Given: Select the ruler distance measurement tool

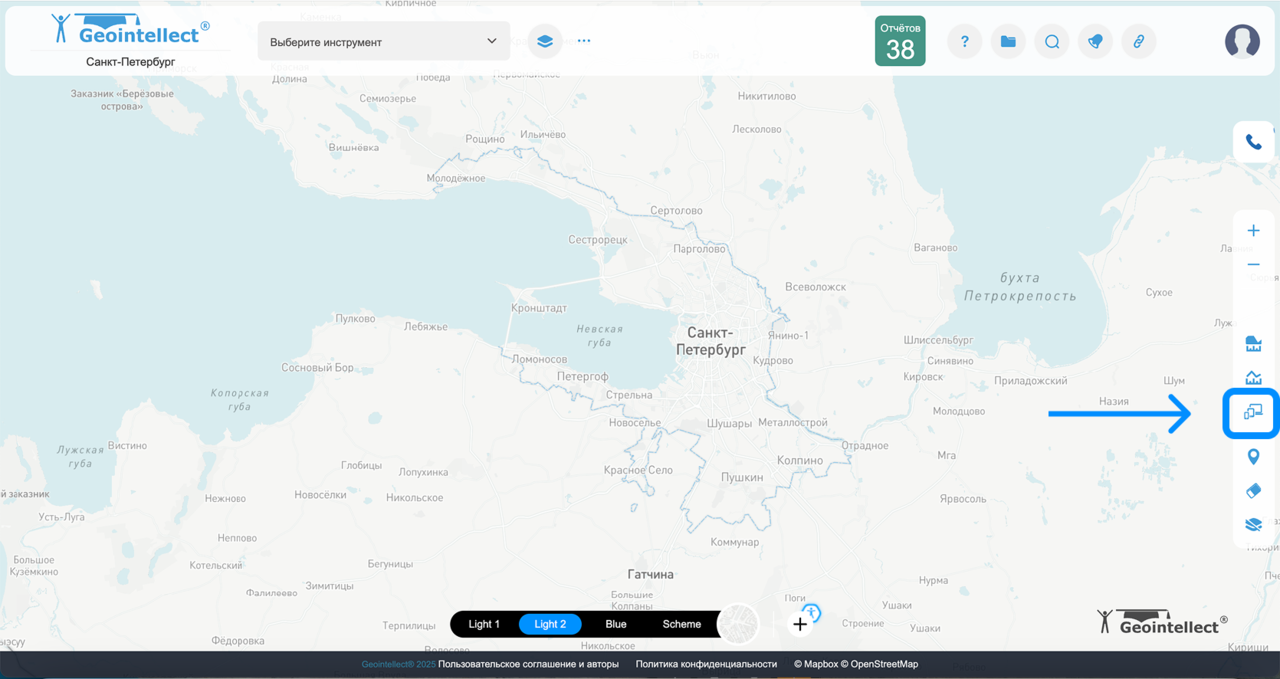Looking at the screenshot, I should click(1253, 345).
